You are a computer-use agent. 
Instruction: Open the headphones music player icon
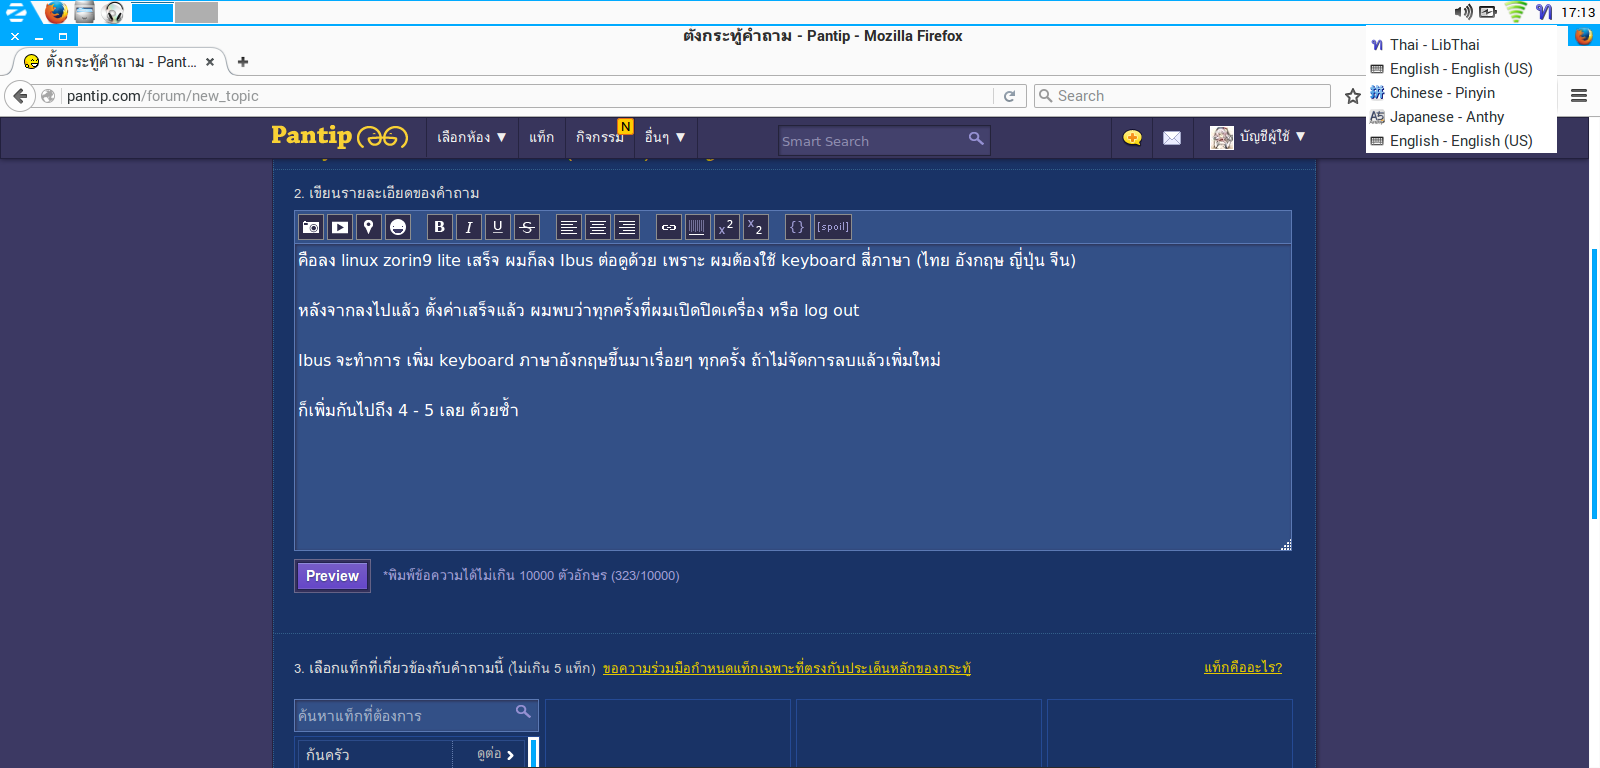pyautogui.click(x=114, y=12)
